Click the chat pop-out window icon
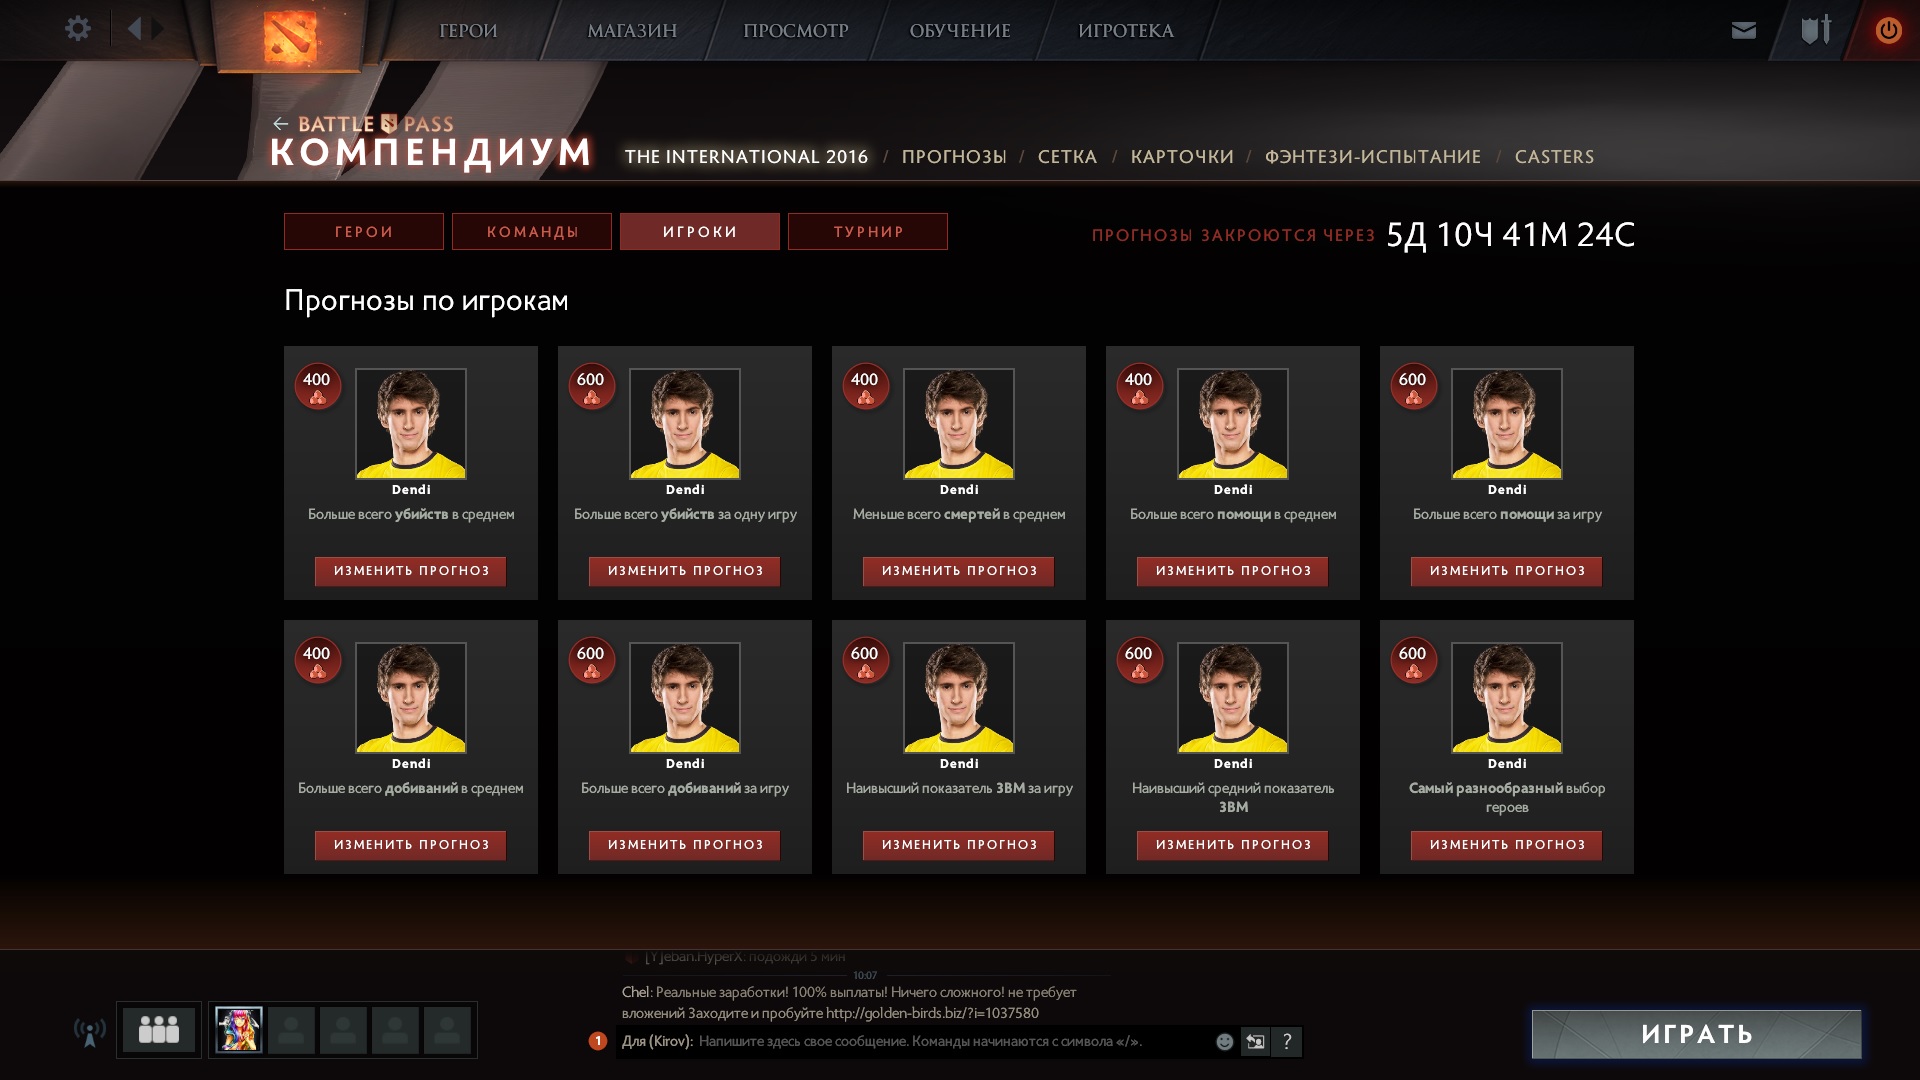 [1255, 1042]
